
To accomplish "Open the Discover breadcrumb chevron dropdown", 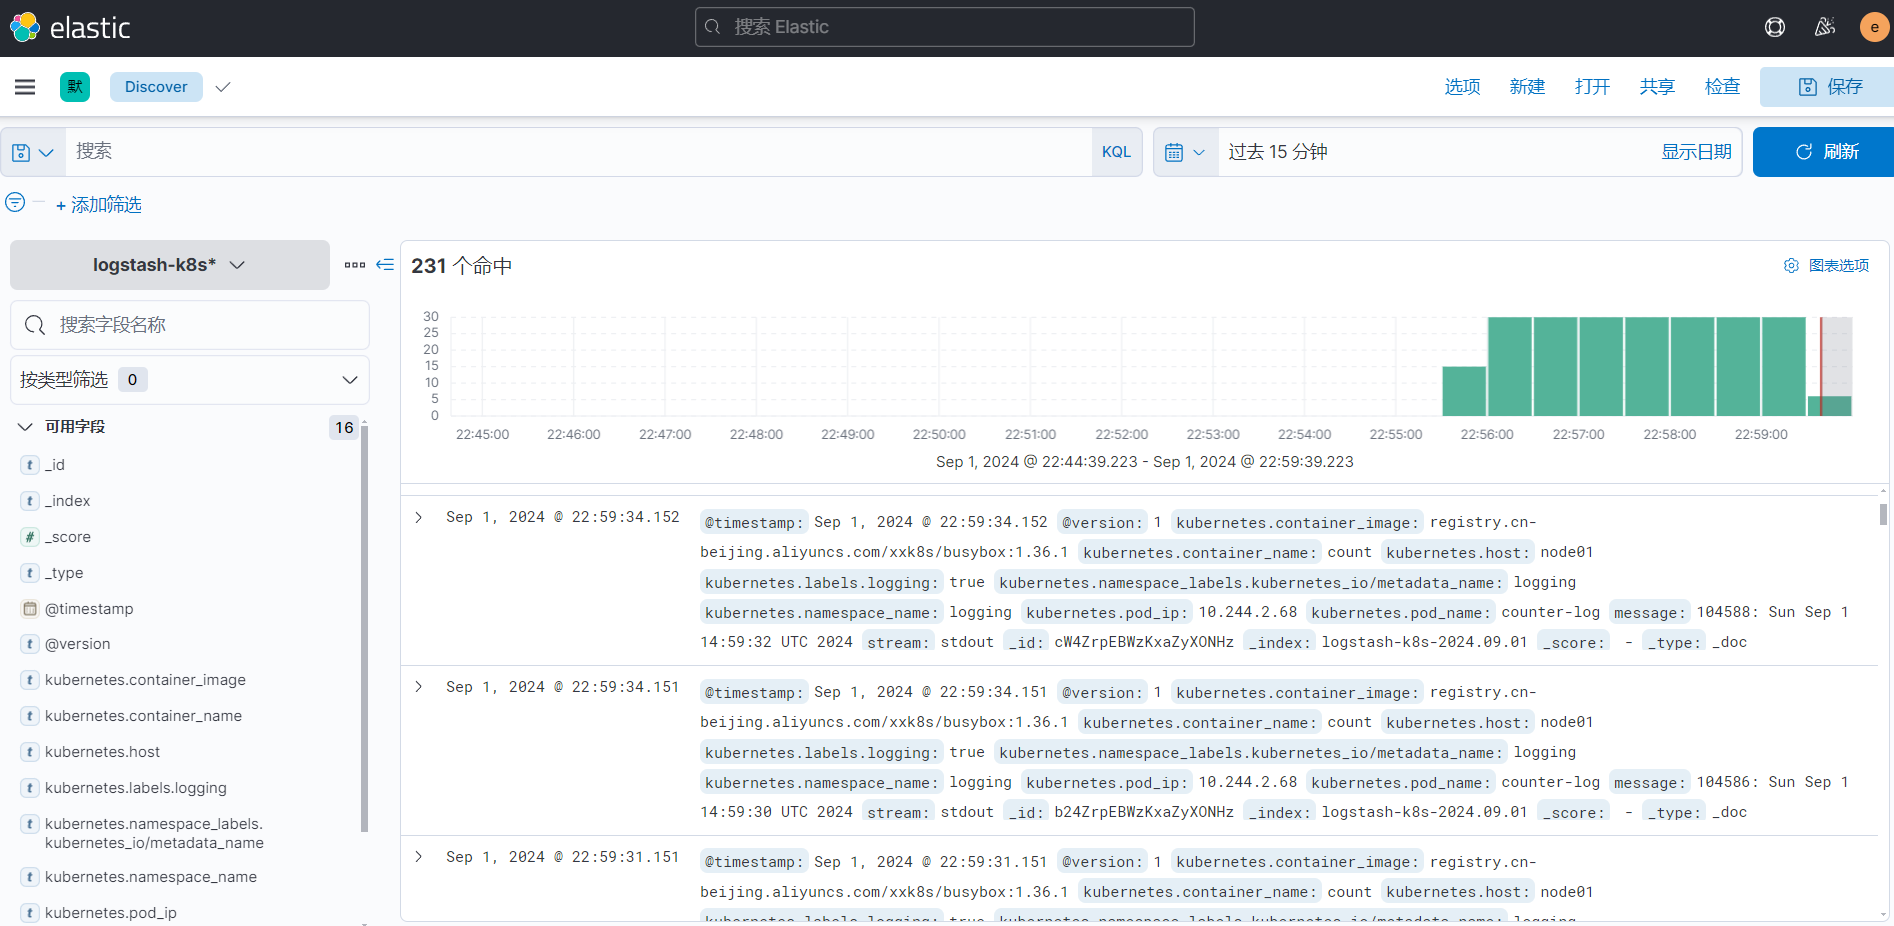I will [223, 87].
